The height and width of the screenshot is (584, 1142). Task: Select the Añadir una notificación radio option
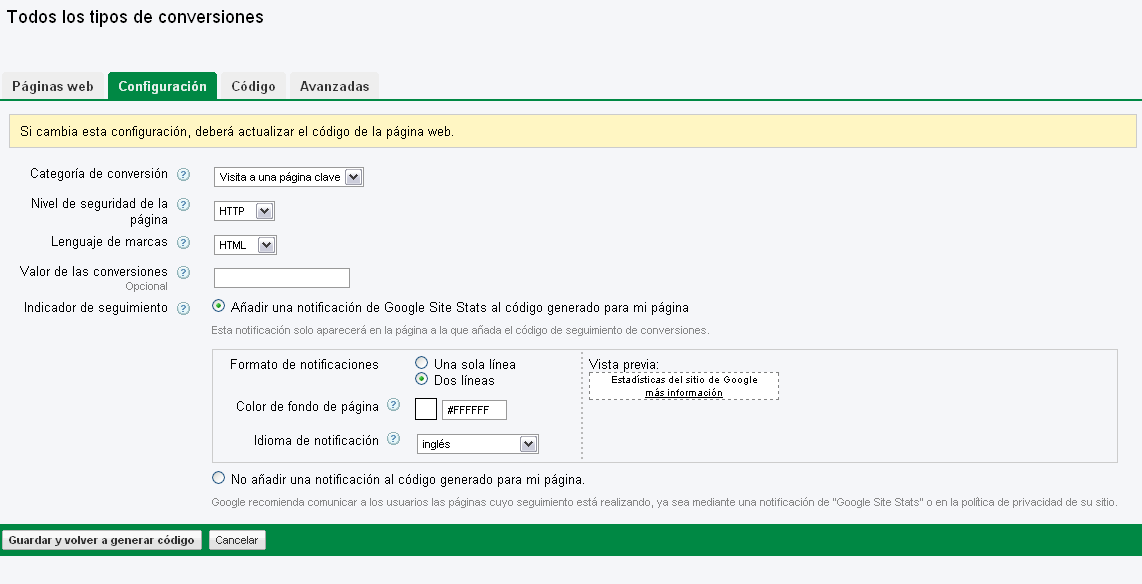click(219, 307)
